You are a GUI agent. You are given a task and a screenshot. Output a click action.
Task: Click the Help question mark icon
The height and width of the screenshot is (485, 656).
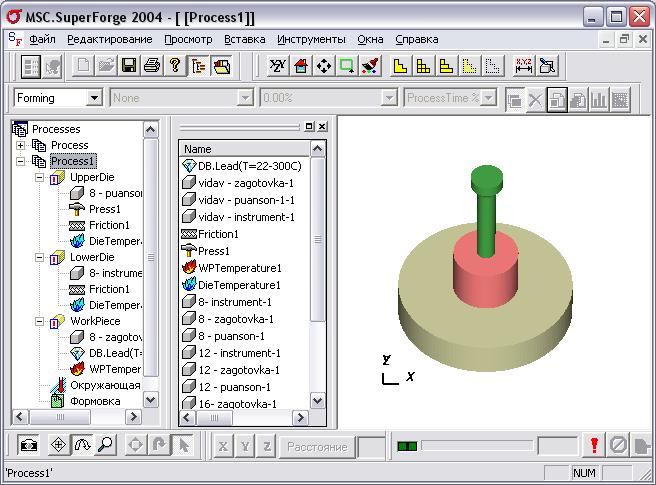[175, 66]
